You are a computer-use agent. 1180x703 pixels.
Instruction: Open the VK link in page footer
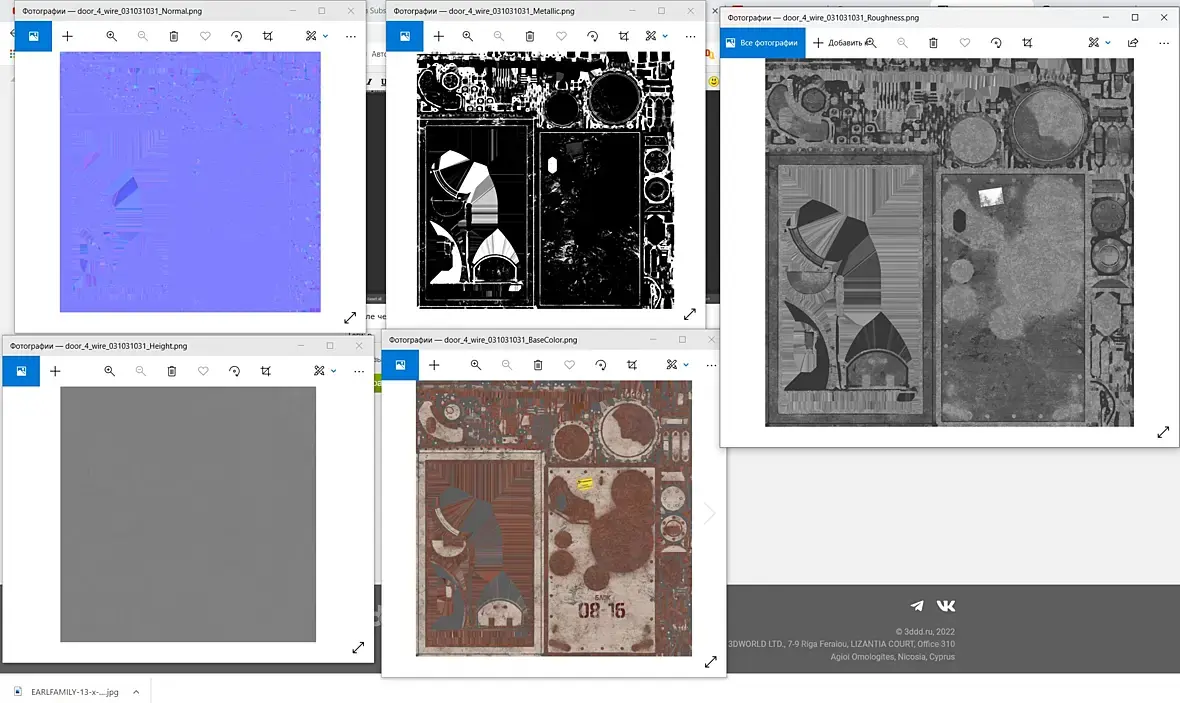click(946, 606)
